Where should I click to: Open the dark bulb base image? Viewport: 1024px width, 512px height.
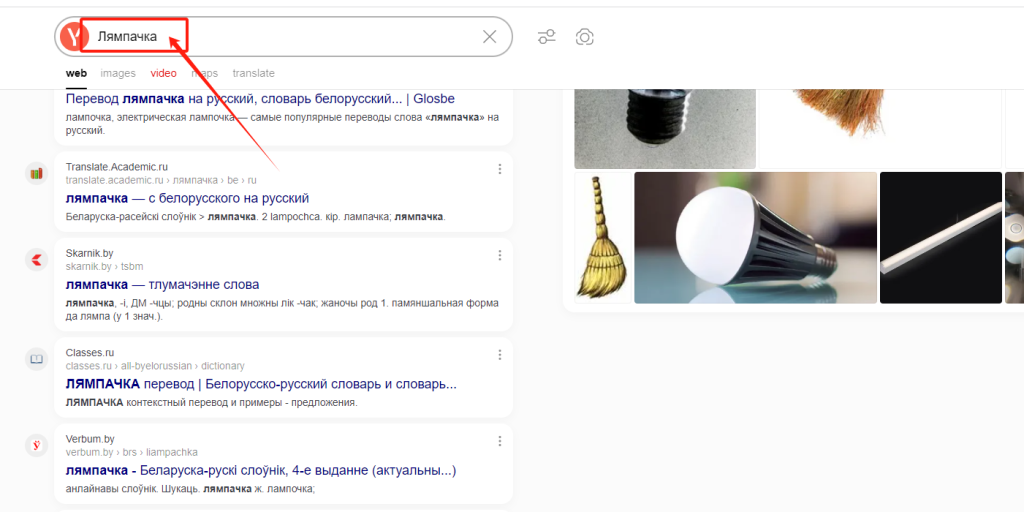tap(665, 128)
